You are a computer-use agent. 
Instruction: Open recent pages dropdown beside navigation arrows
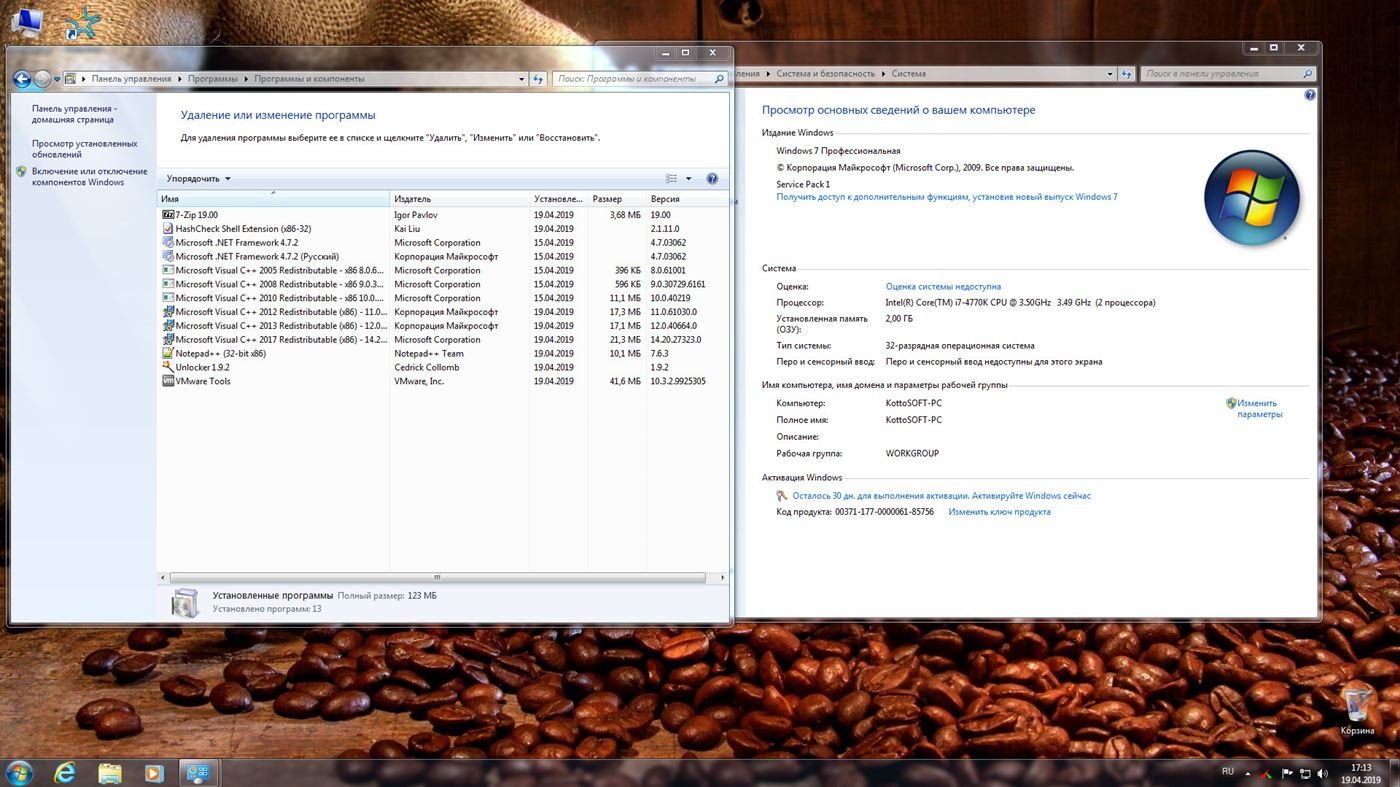pyautogui.click(x=57, y=79)
